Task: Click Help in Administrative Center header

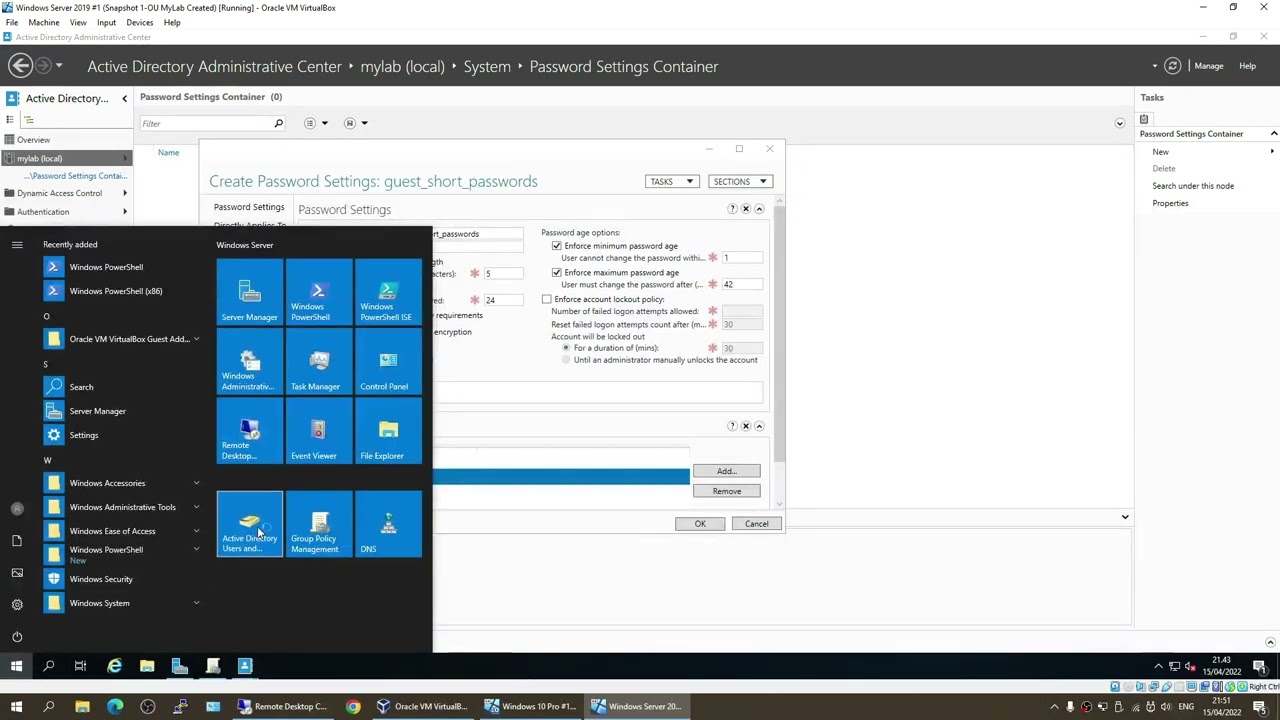Action: click(1247, 66)
